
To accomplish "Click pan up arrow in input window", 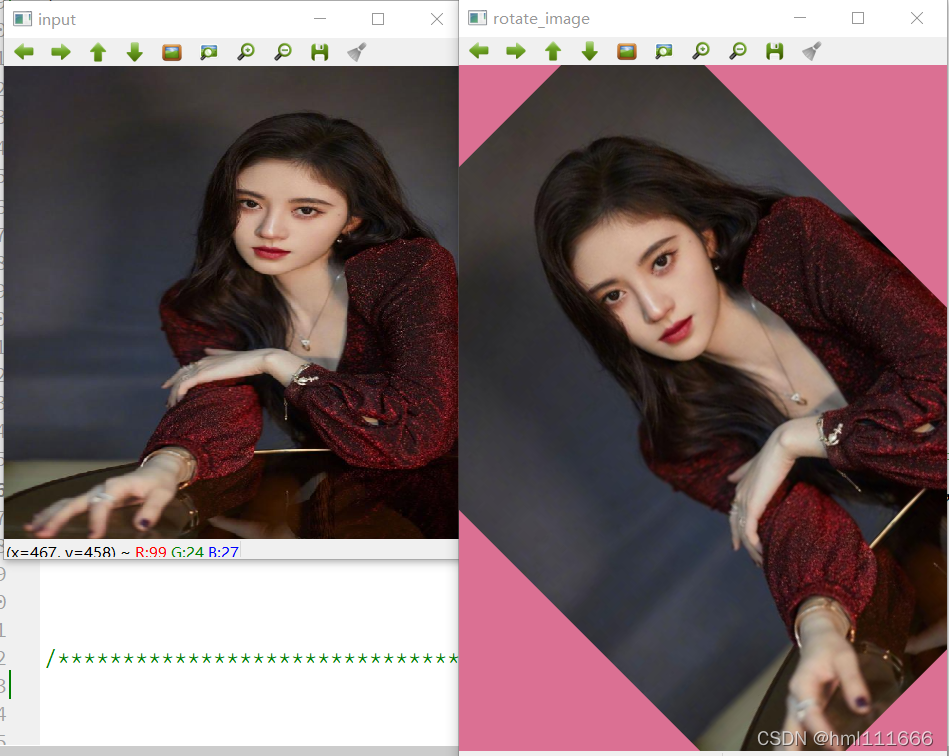I will 98,52.
